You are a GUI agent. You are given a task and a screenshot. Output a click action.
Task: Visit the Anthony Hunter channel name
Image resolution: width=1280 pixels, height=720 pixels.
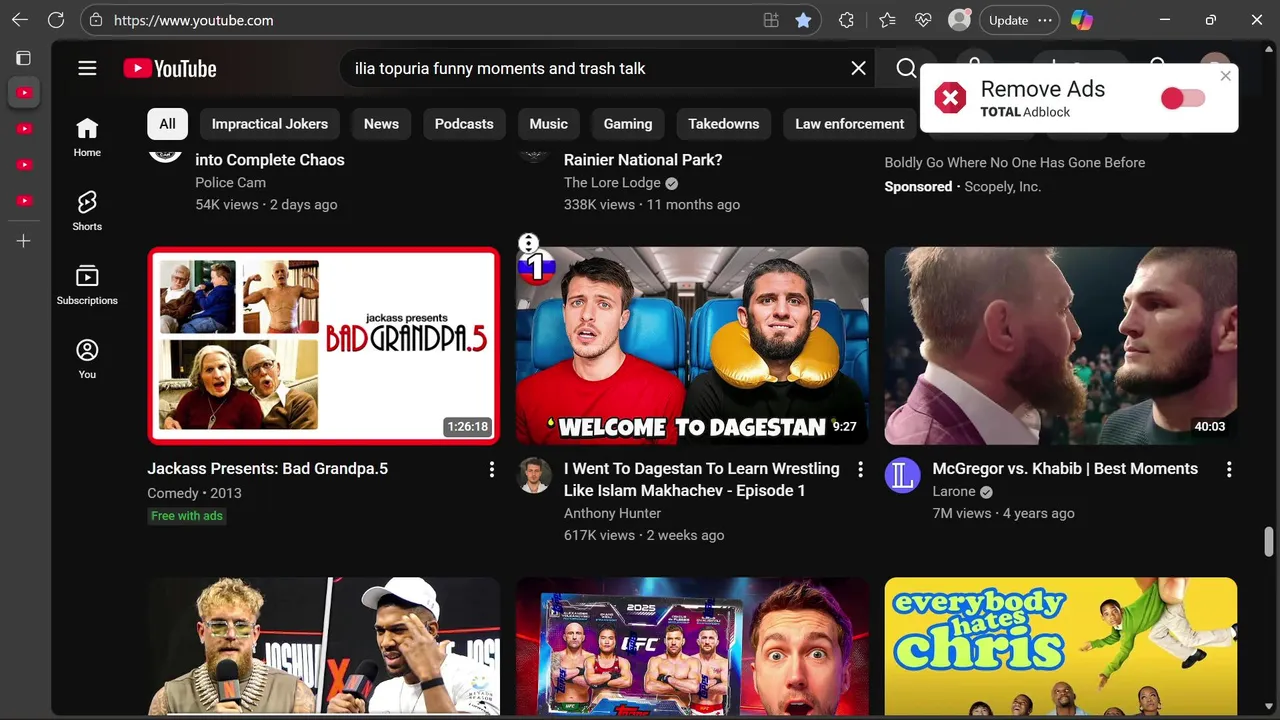[612, 513]
